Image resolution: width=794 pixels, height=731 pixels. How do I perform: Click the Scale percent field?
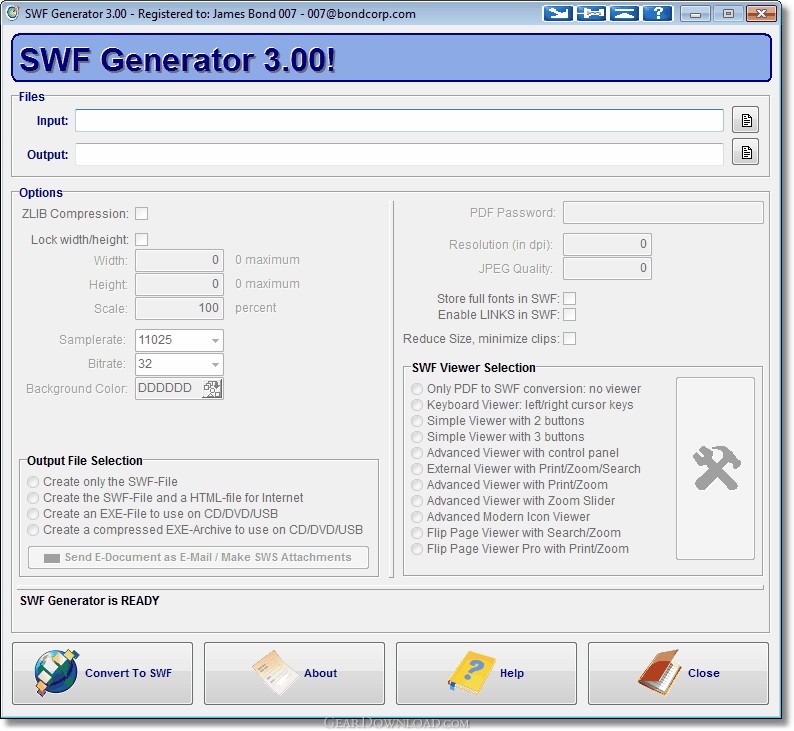179,308
